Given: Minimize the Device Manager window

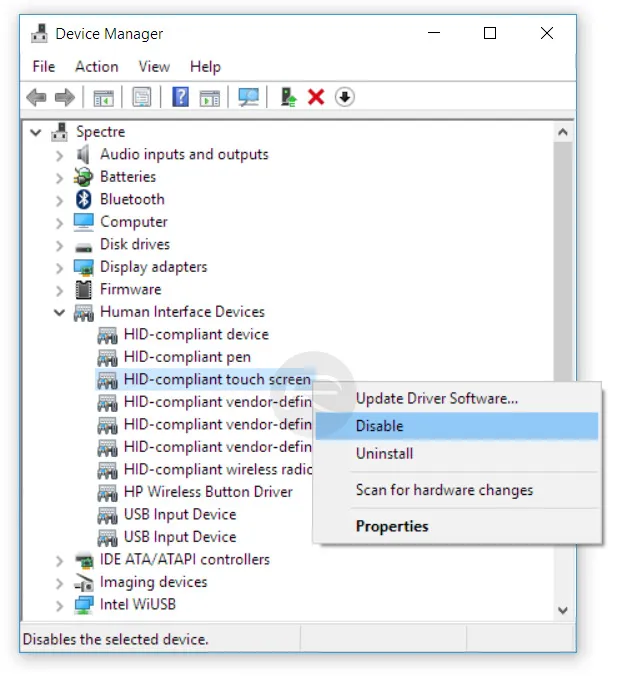Looking at the screenshot, I should (434, 33).
